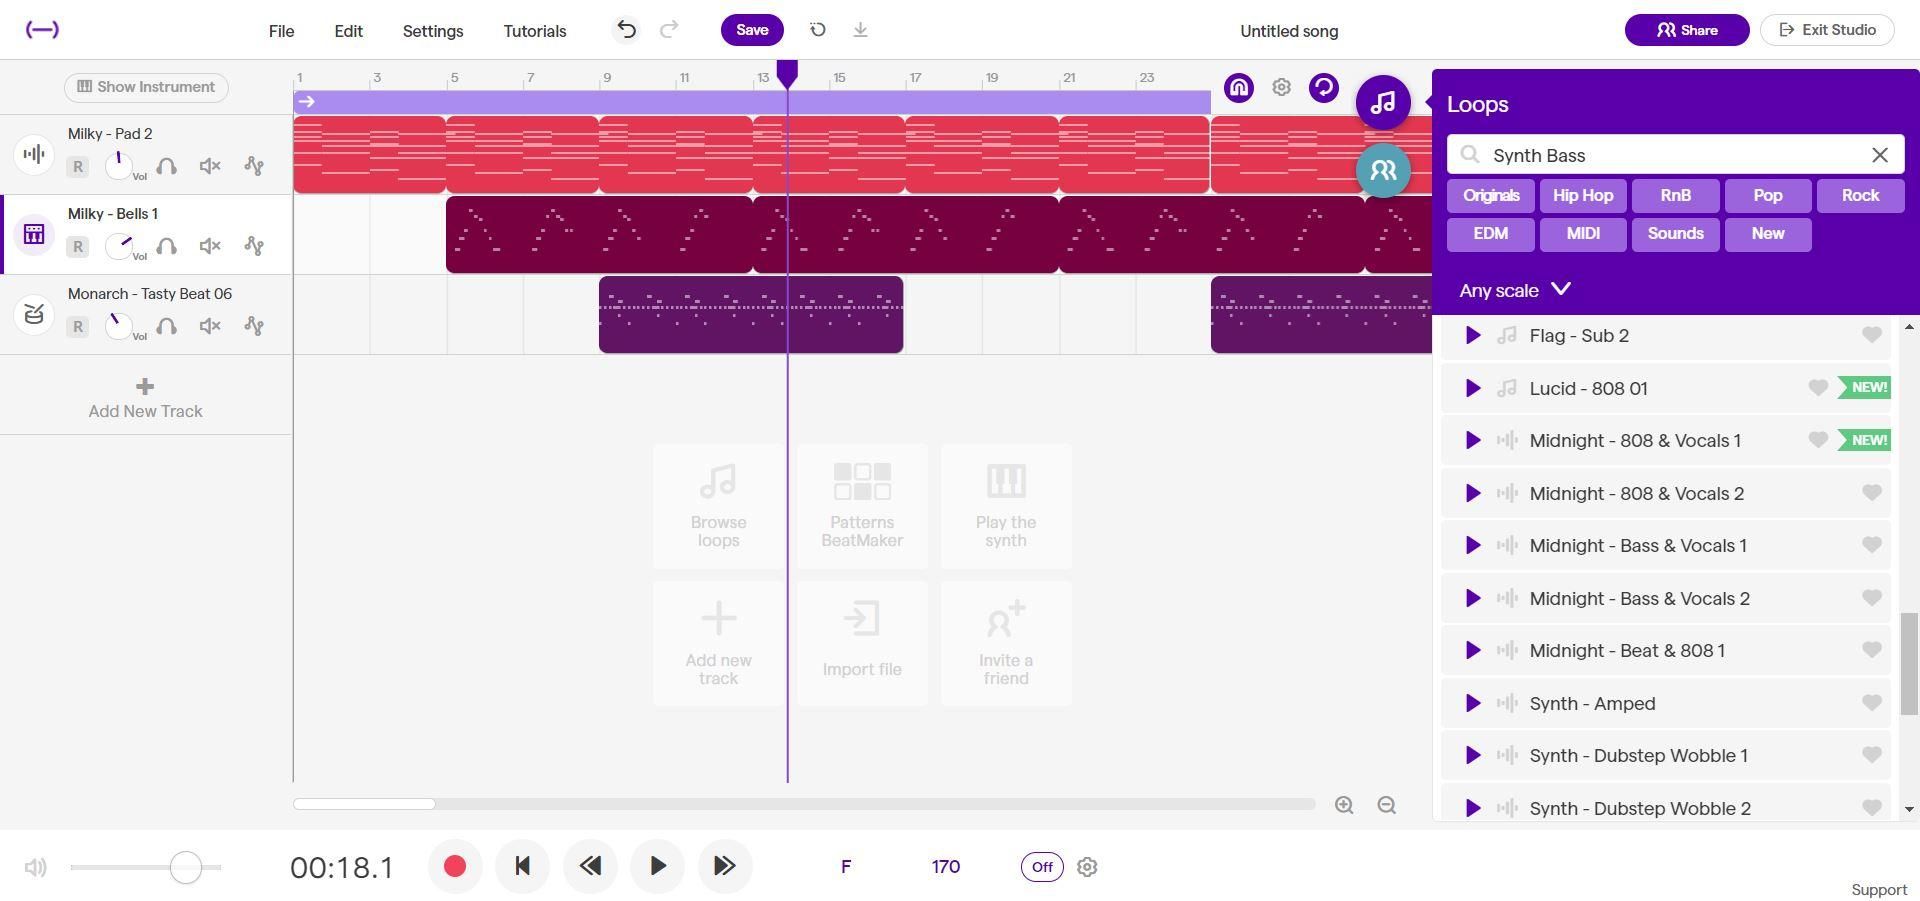Screen dimensions: 1920x901
Task: Zoom in the timeline with the magnifier icon
Action: 1344,804
